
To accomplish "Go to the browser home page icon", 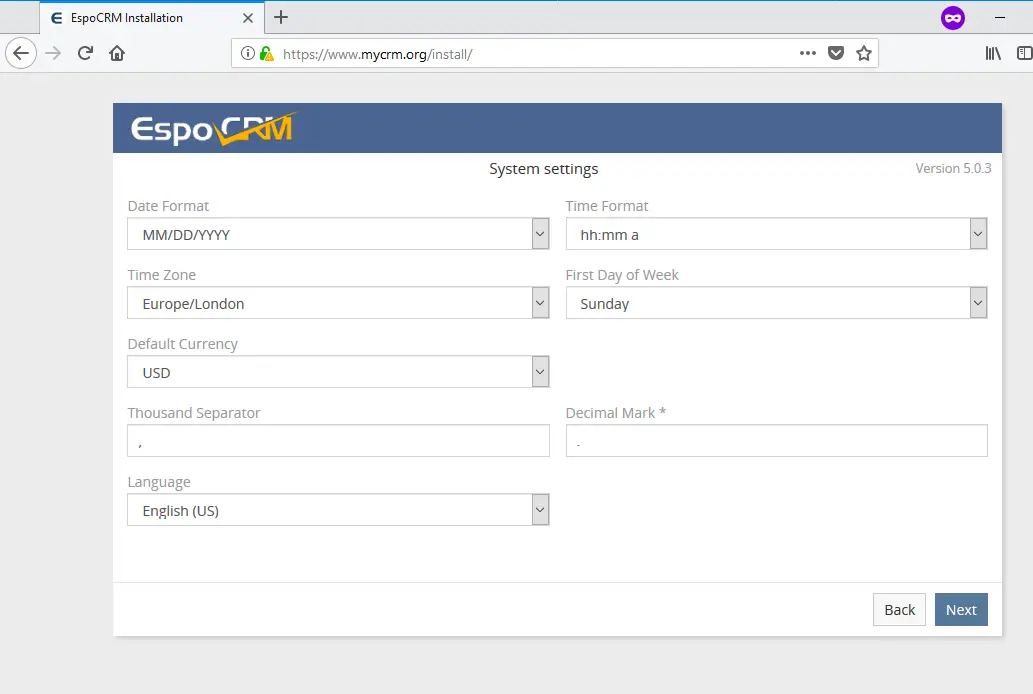I will coord(117,53).
